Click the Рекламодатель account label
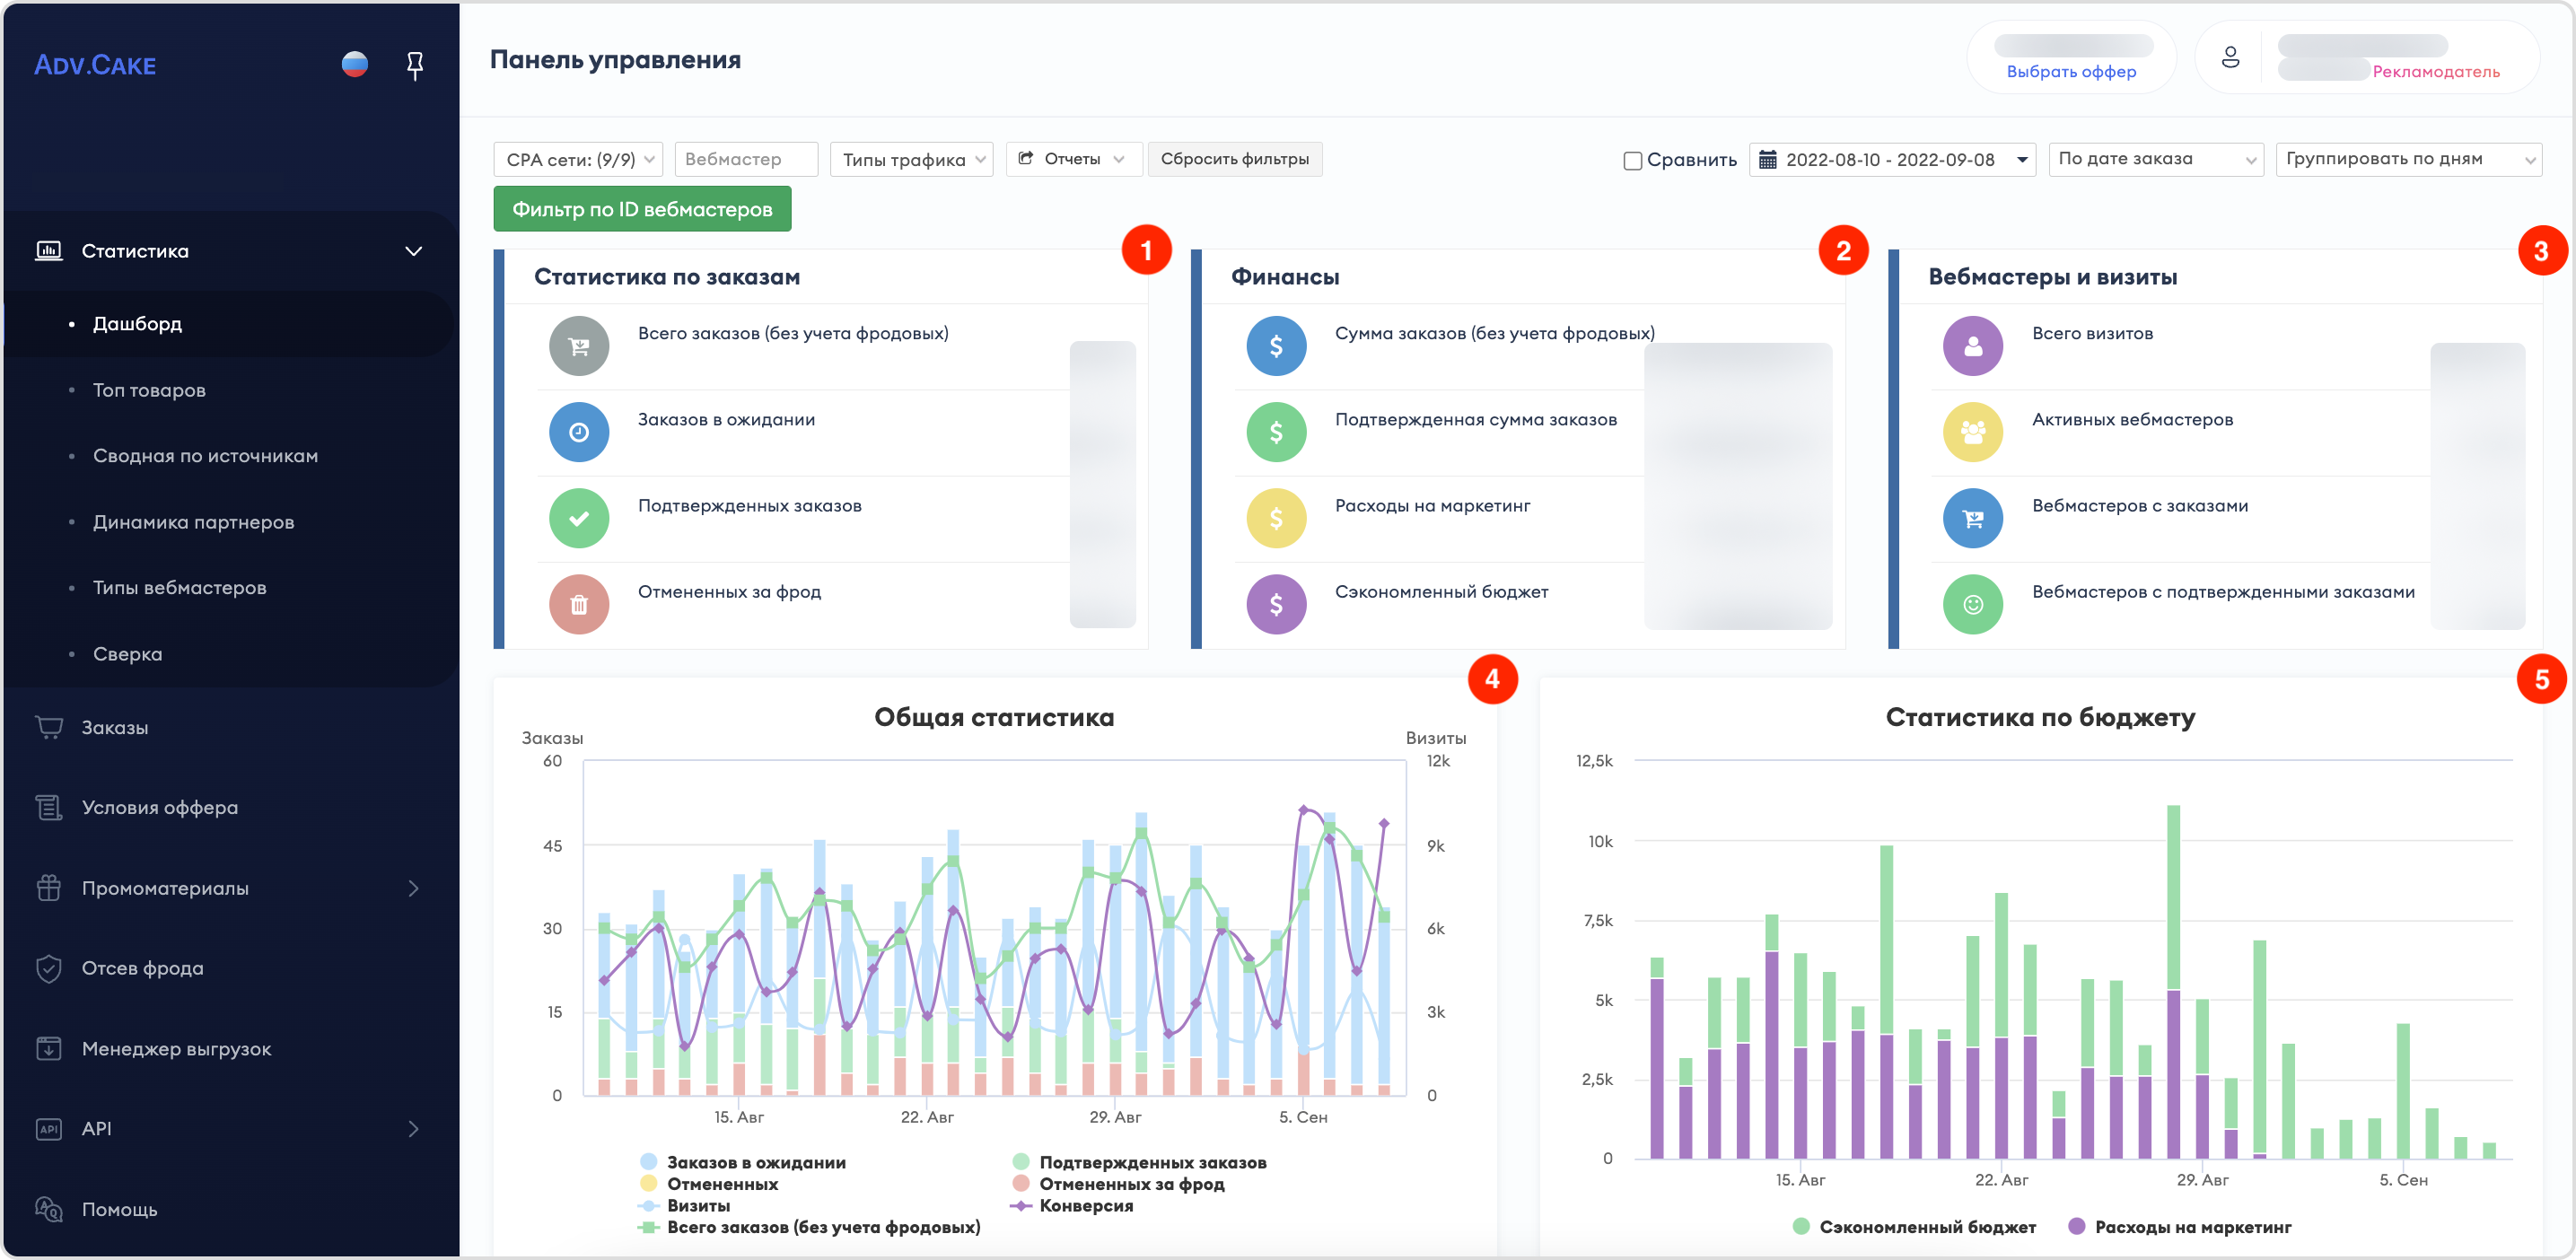The height and width of the screenshot is (1260, 2576). 2435,72
